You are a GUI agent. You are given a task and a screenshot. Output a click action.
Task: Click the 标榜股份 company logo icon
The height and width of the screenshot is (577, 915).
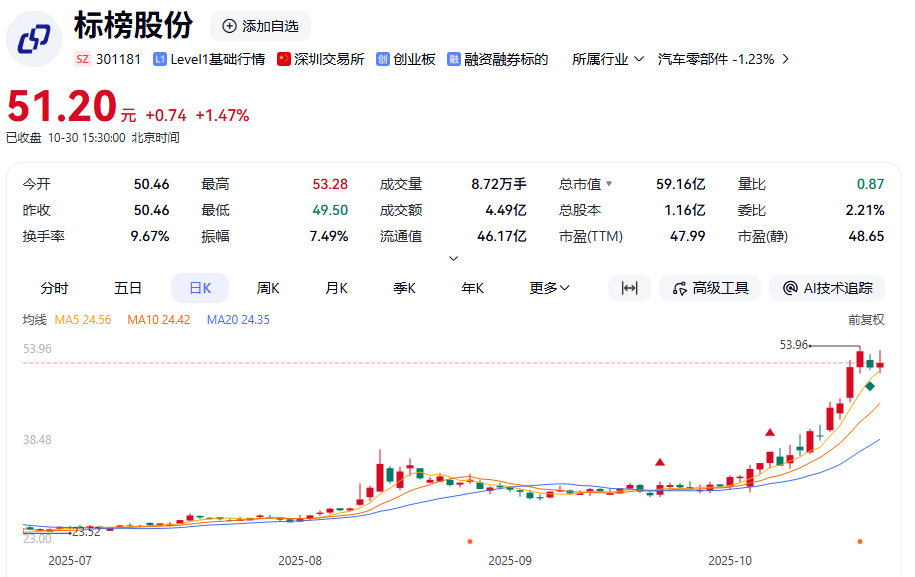click(x=35, y=38)
